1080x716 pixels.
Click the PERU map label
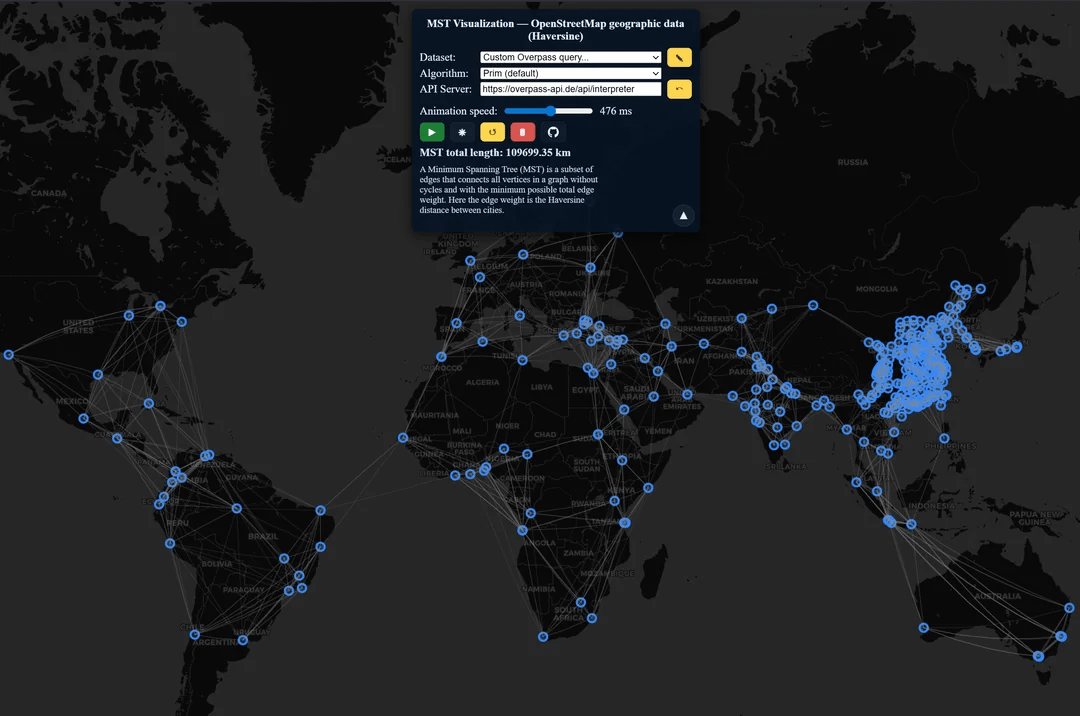coord(178,523)
